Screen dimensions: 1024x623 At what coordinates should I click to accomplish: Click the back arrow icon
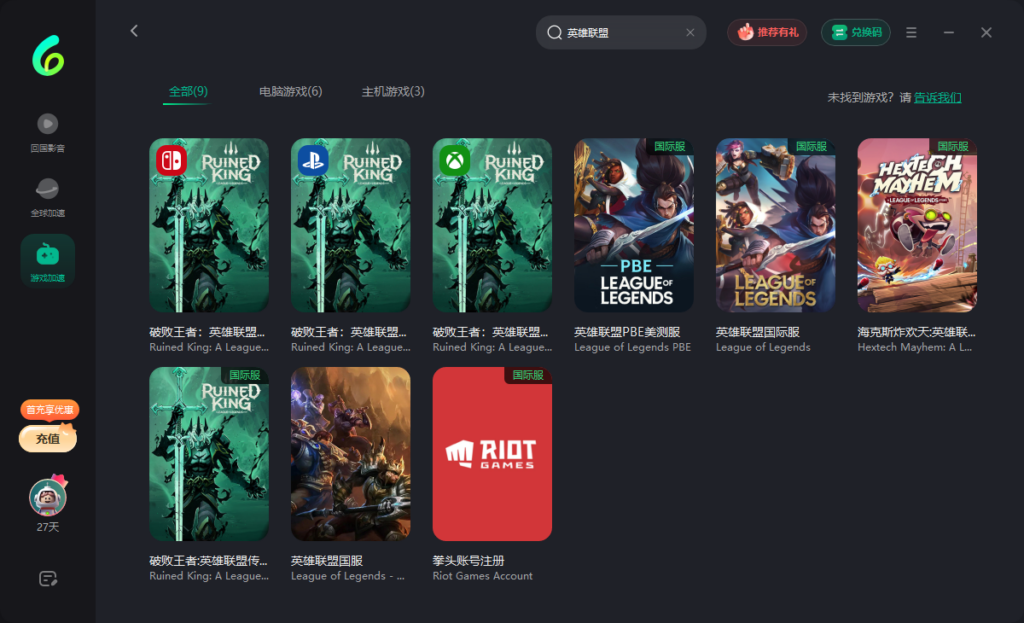[134, 31]
